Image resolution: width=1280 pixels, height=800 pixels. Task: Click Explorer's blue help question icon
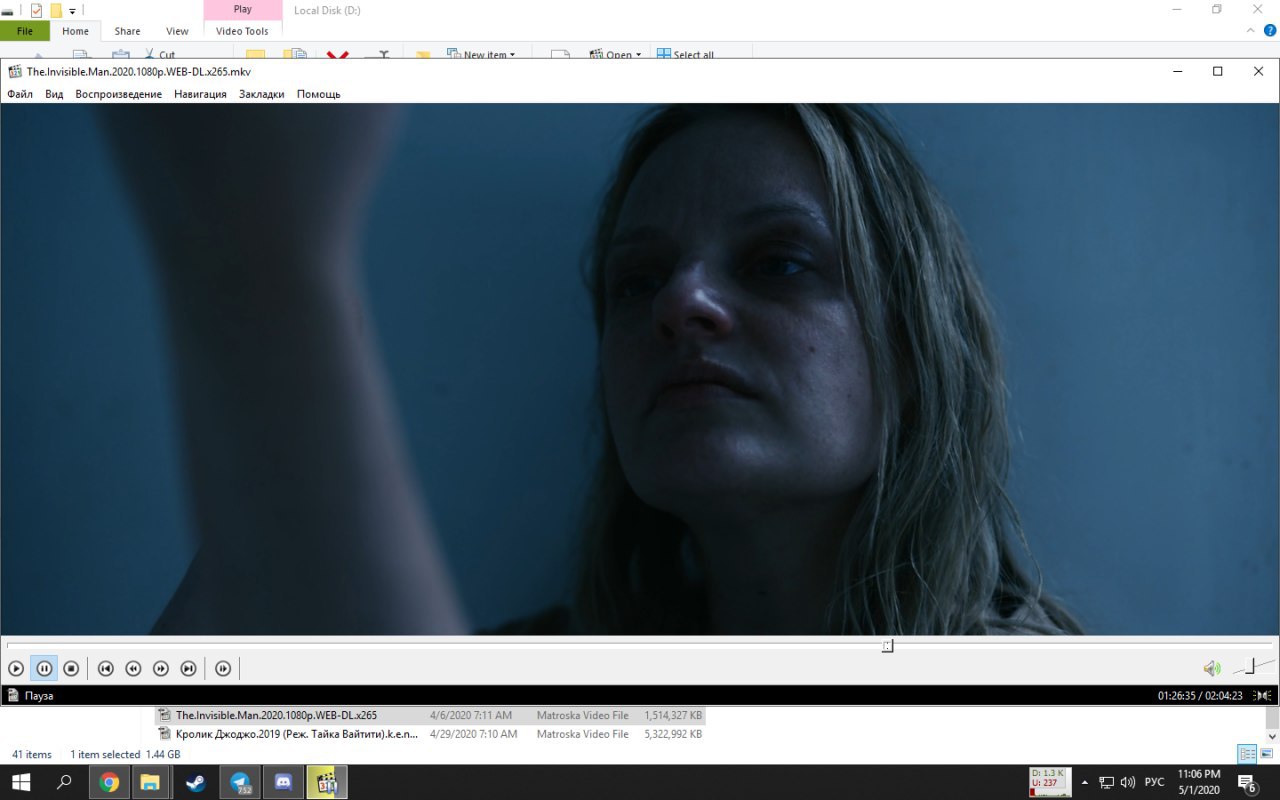pos(1270,31)
